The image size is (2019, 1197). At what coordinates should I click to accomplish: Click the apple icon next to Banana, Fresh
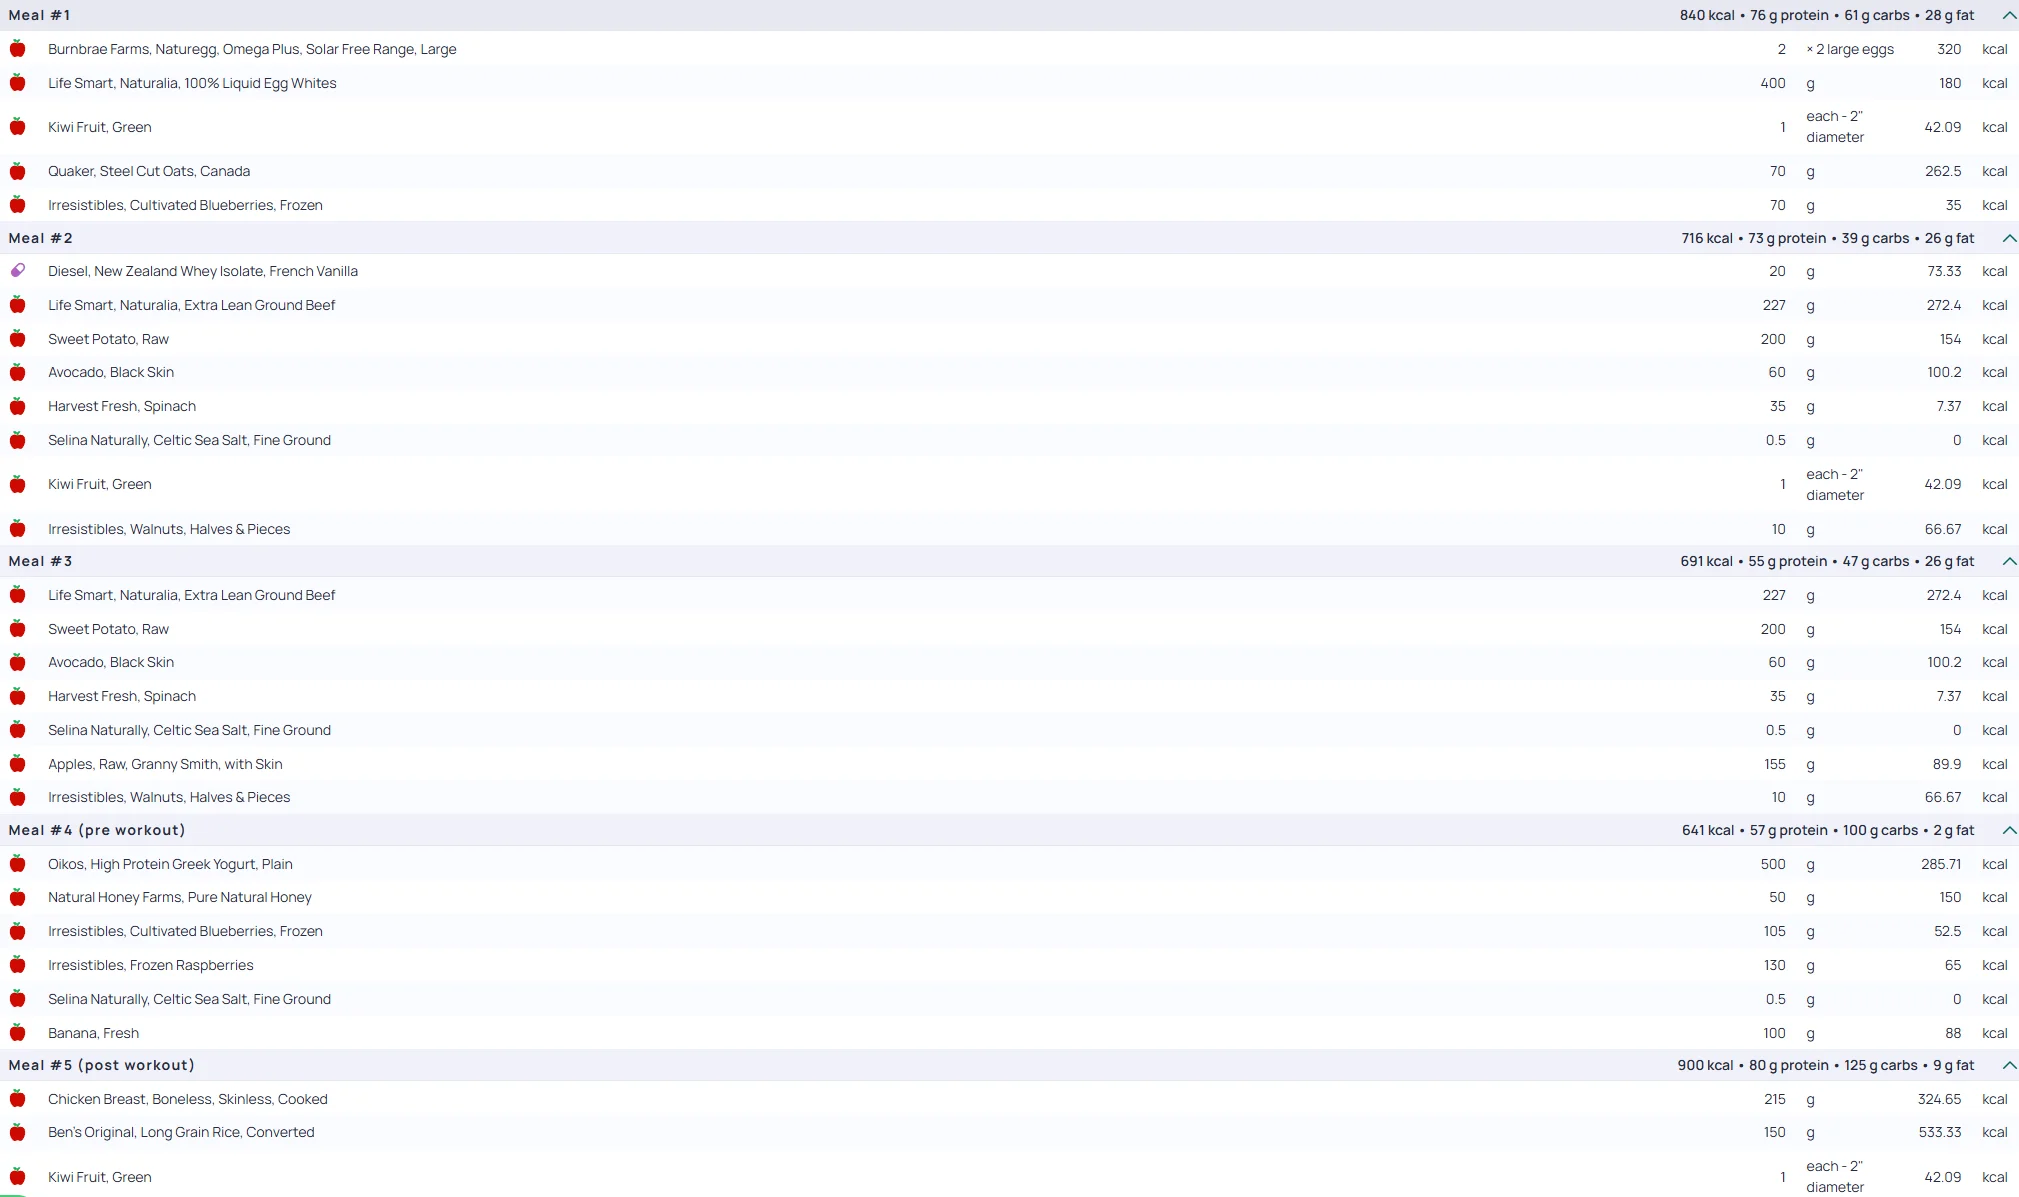[18, 1033]
